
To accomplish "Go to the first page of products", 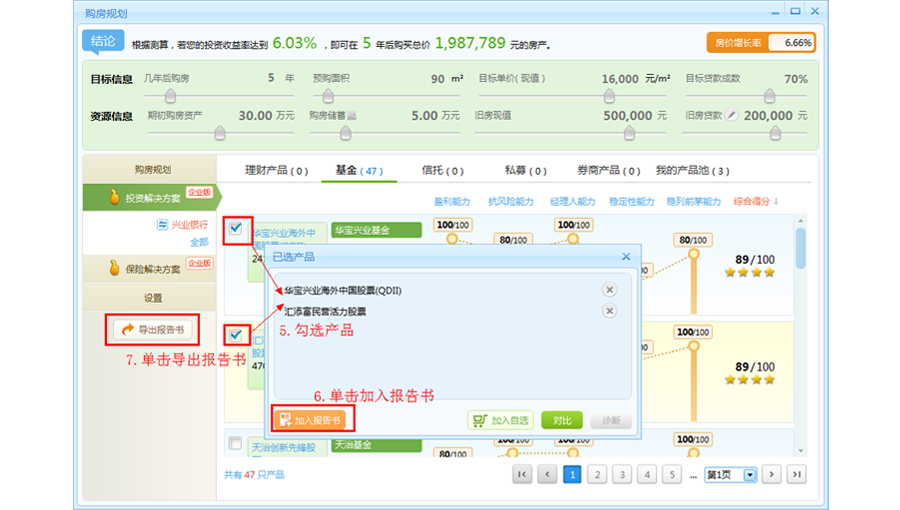I will click(x=522, y=474).
